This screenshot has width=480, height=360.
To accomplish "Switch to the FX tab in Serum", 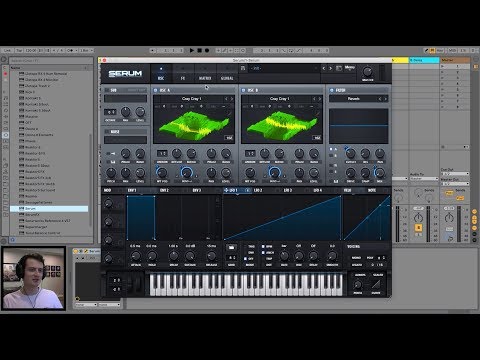I will (183, 73).
